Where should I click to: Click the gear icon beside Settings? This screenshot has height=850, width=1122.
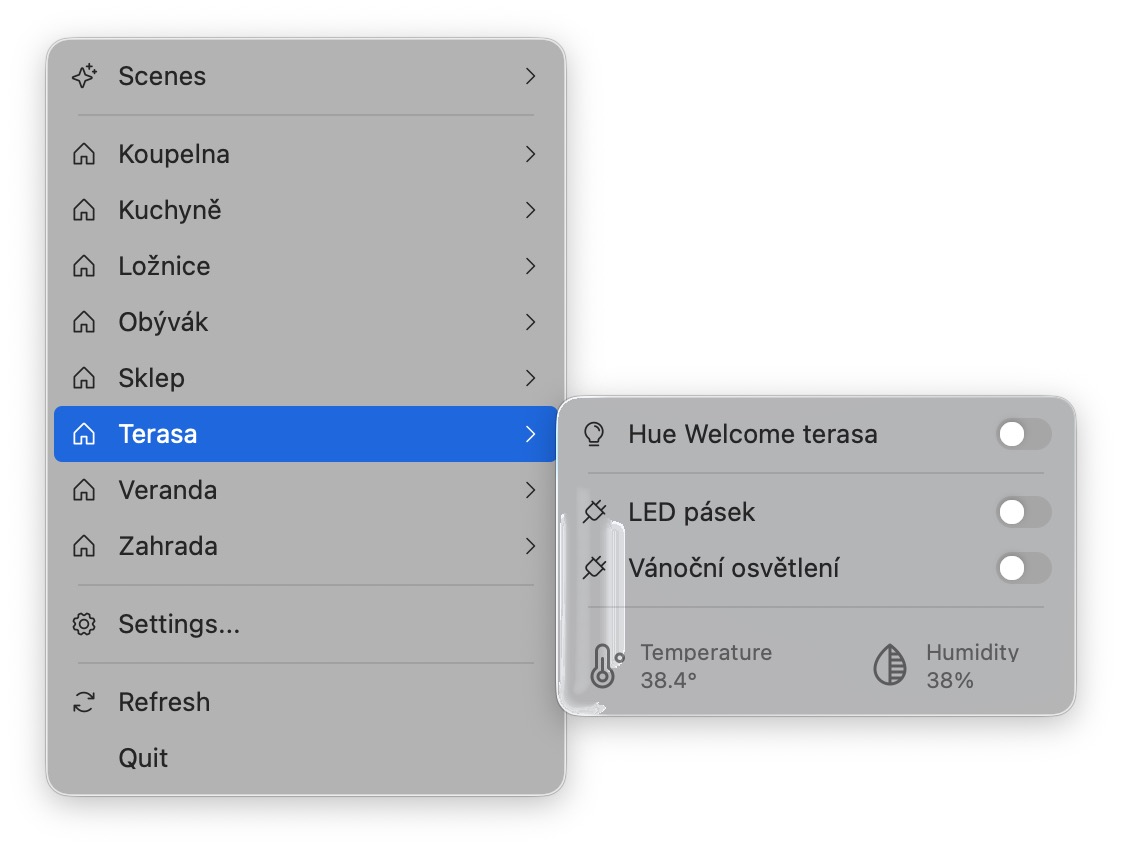point(85,625)
